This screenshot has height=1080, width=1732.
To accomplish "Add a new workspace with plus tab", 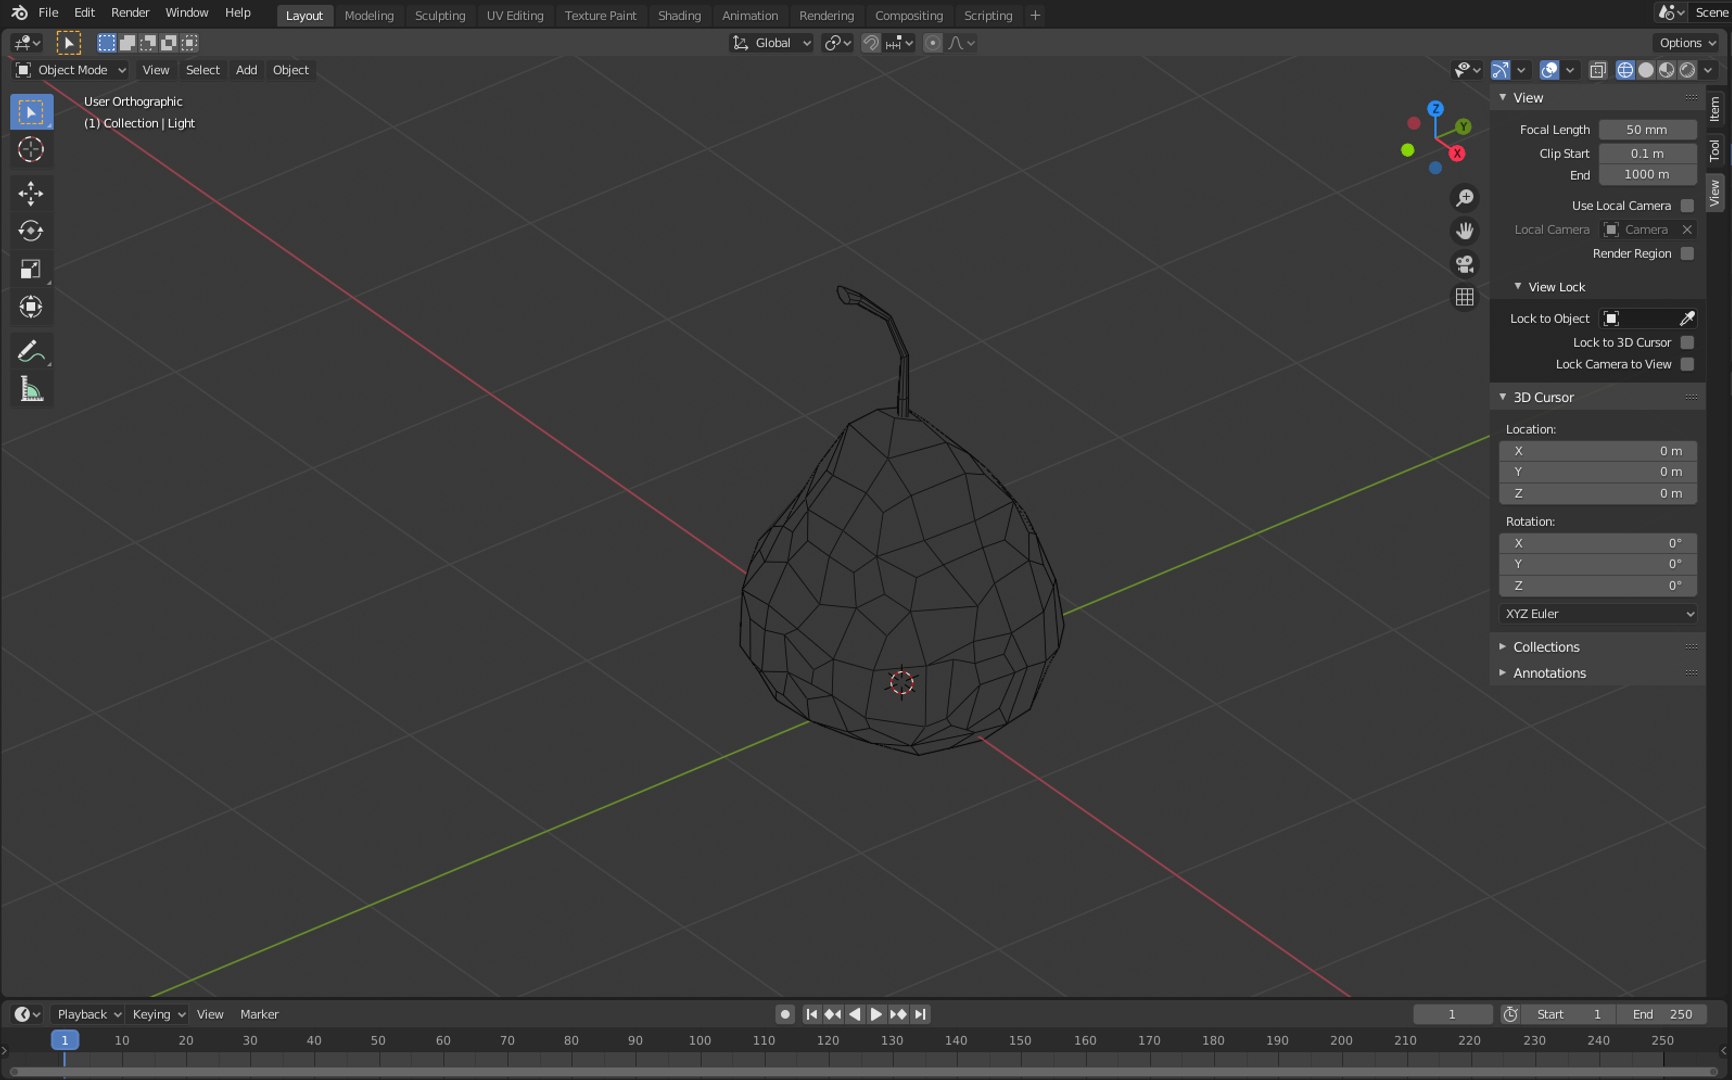I will (x=1035, y=16).
